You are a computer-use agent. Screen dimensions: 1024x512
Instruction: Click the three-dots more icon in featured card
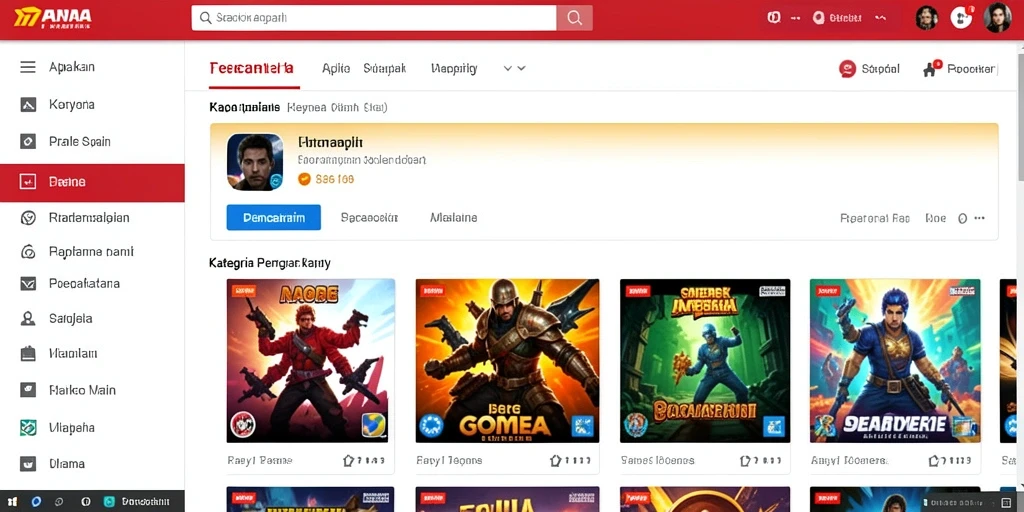979,218
